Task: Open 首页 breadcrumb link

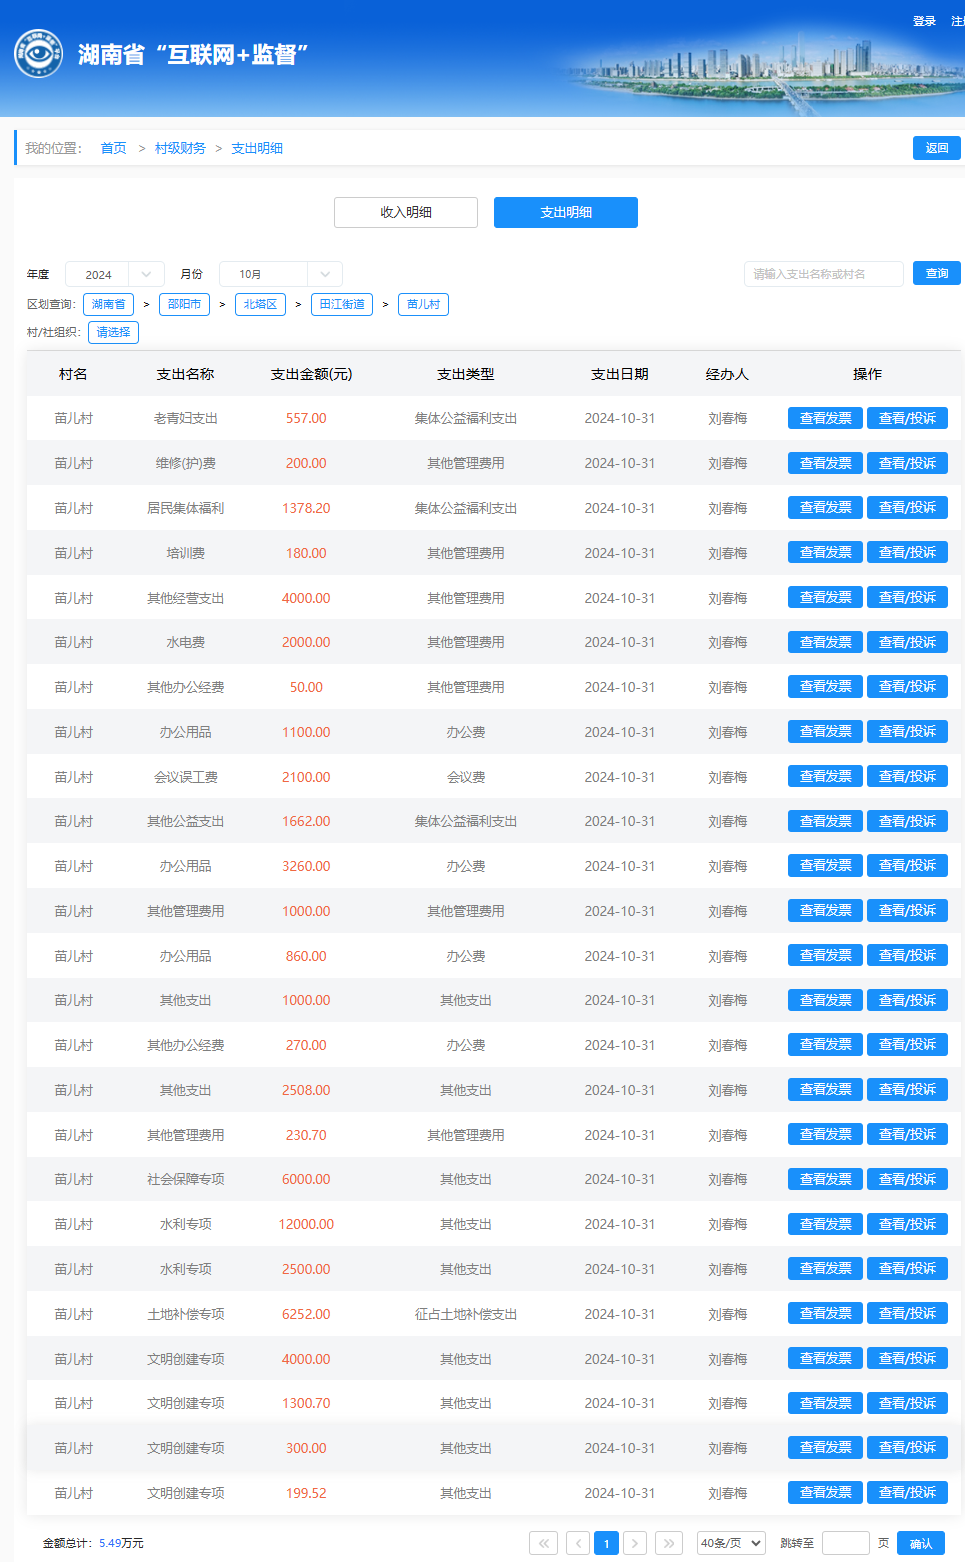Action: pyautogui.click(x=114, y=148)
